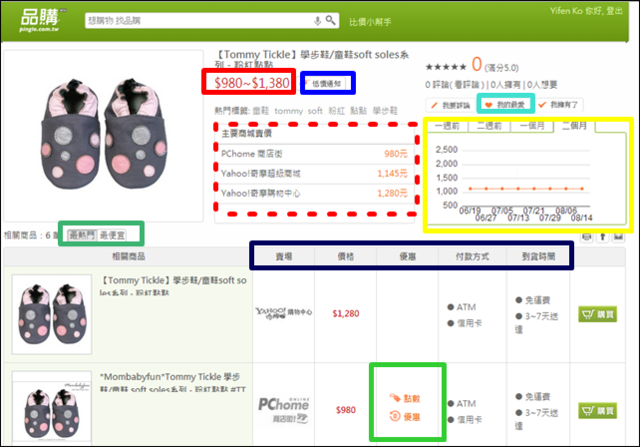Image resolution: width=640 pixels, height=447 pixels.
Task: Click the 到貨時間 column header
Action: pos(538,256)
